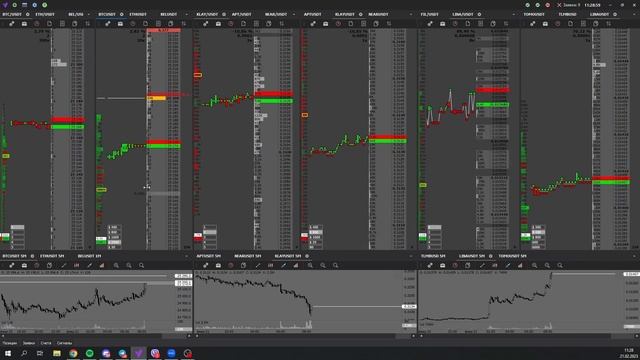The height and width of the screenshot is (360, 640).
Task: Select brush tool in BTCUSDT 5M chart toolbar
Action: pos(89,266)
